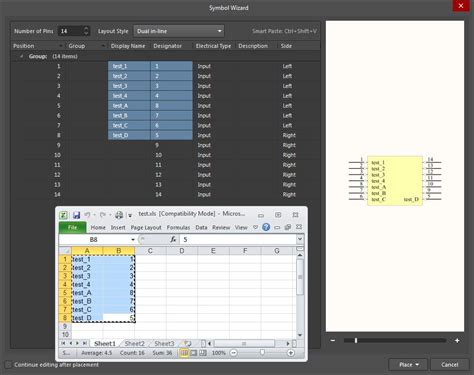This screenshot has width=474, height=375.
Task: Go to first sheet navigation arrow
Action: [63, 343]
